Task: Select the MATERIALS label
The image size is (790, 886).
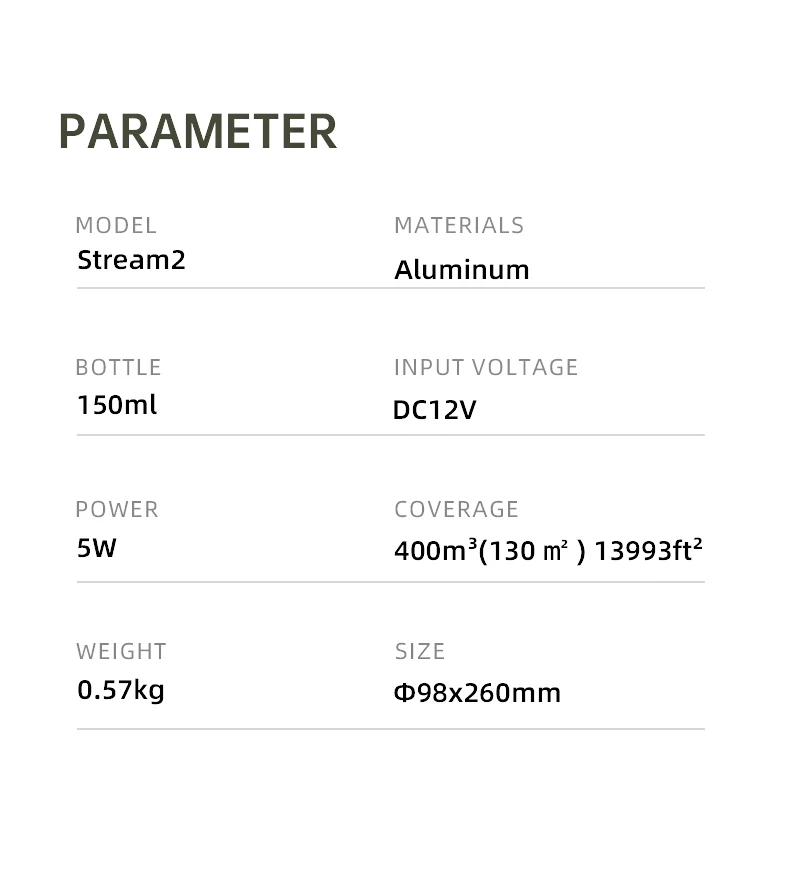Action: pyautogui.click(x=459, y=226)
